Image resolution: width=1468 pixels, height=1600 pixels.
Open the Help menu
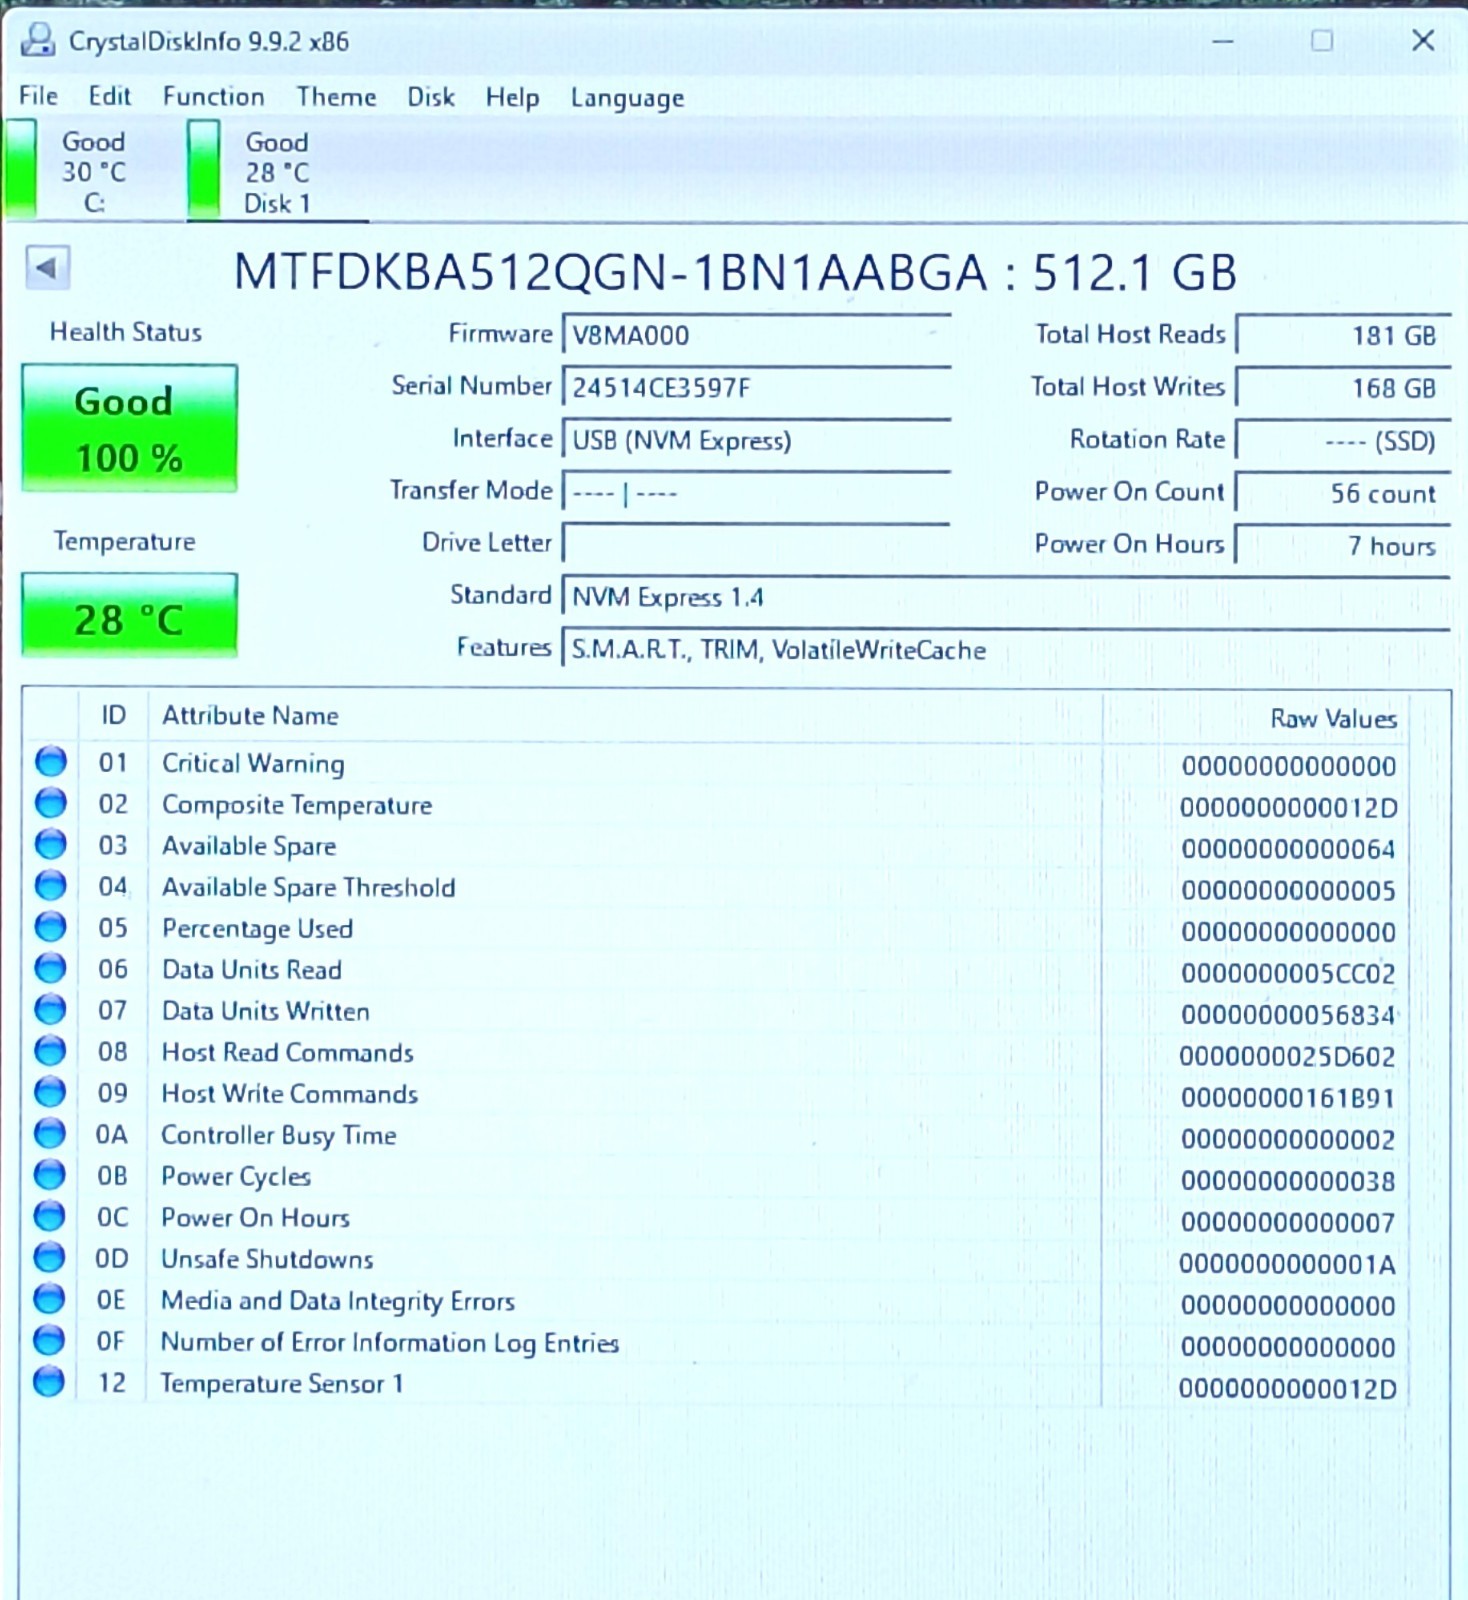coord(512,98)
